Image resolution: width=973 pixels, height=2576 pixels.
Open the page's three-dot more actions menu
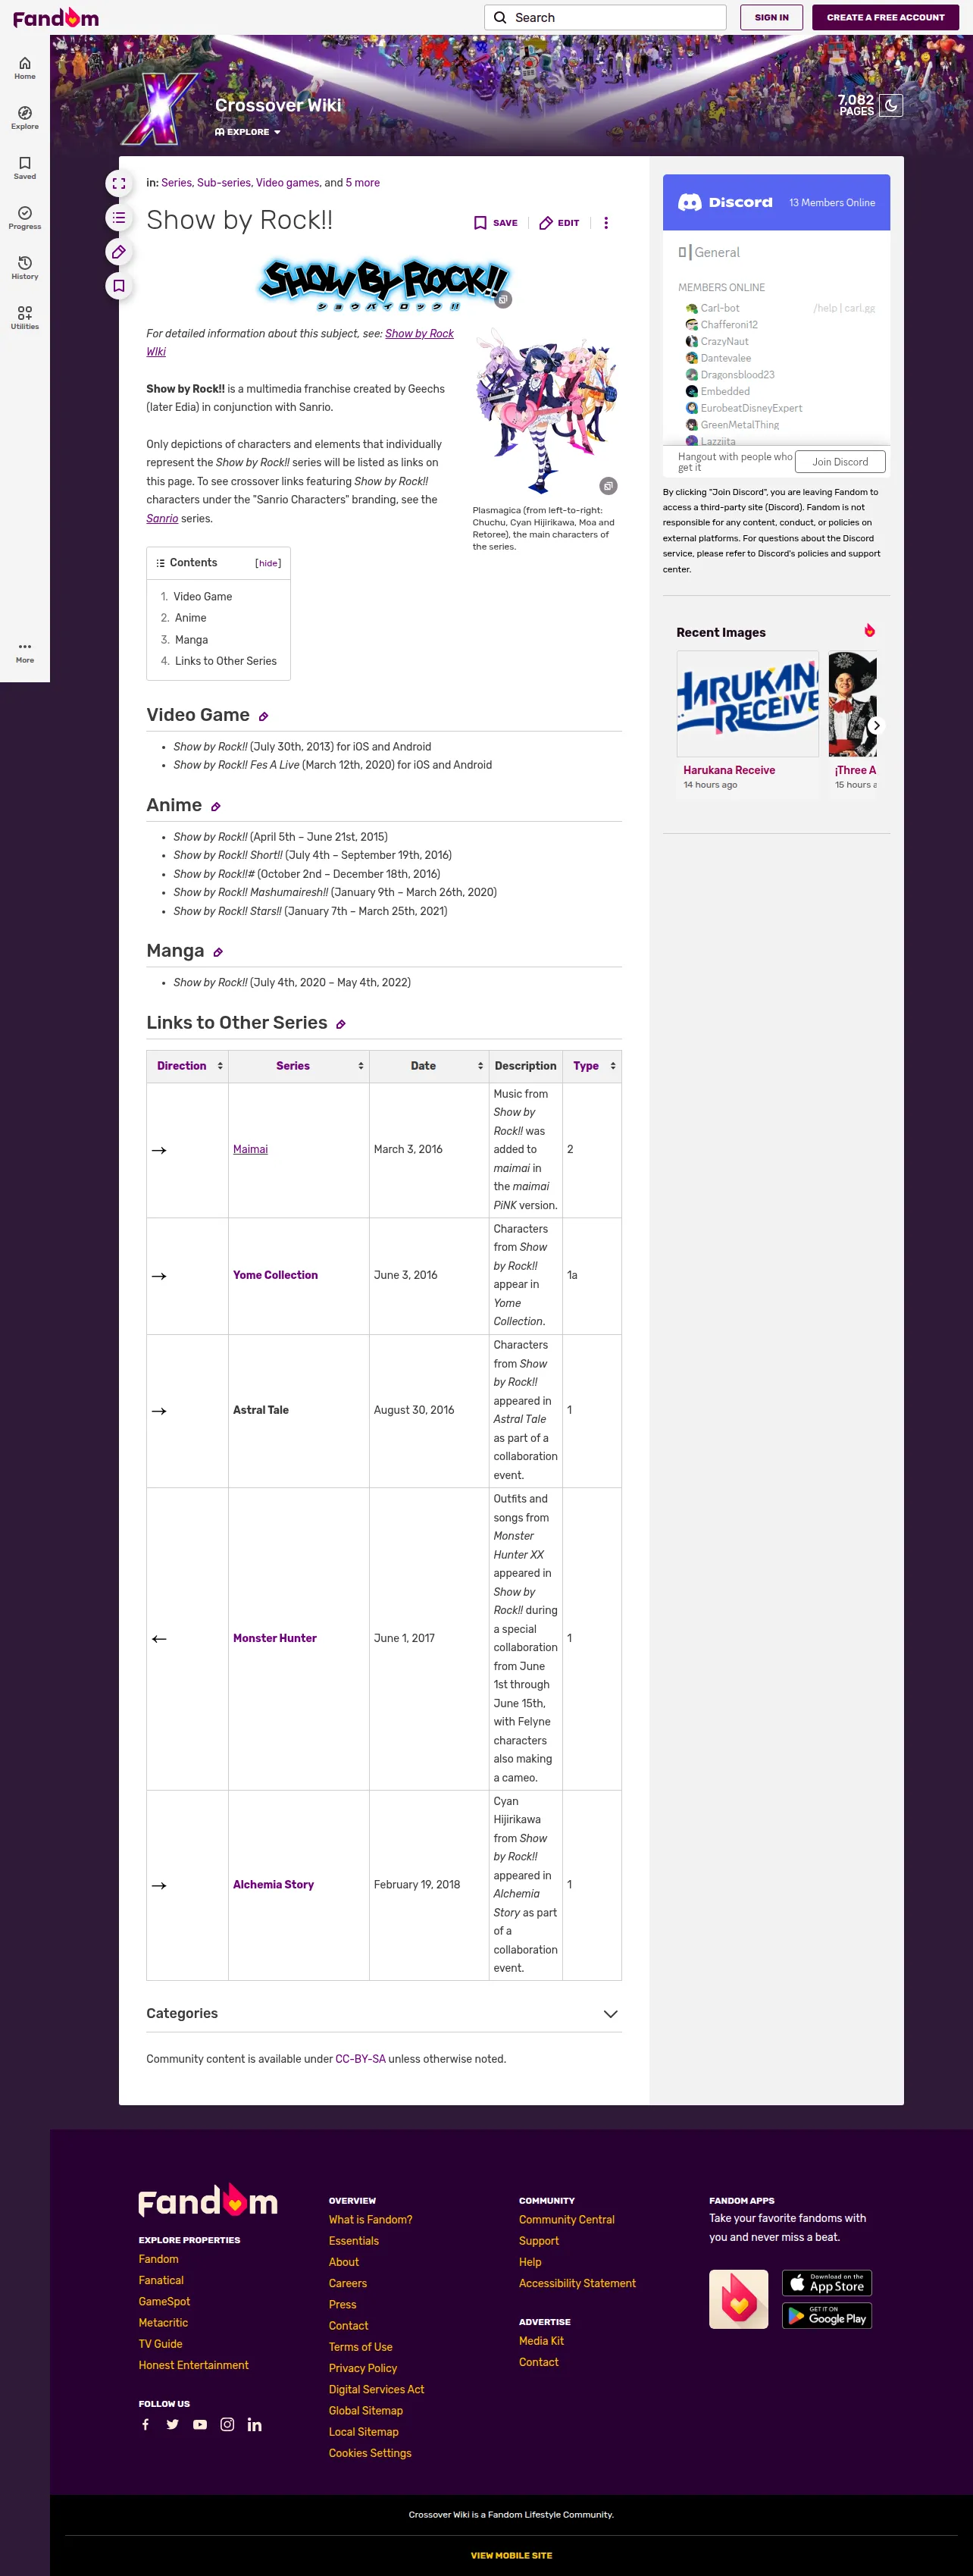pos(606,223)
